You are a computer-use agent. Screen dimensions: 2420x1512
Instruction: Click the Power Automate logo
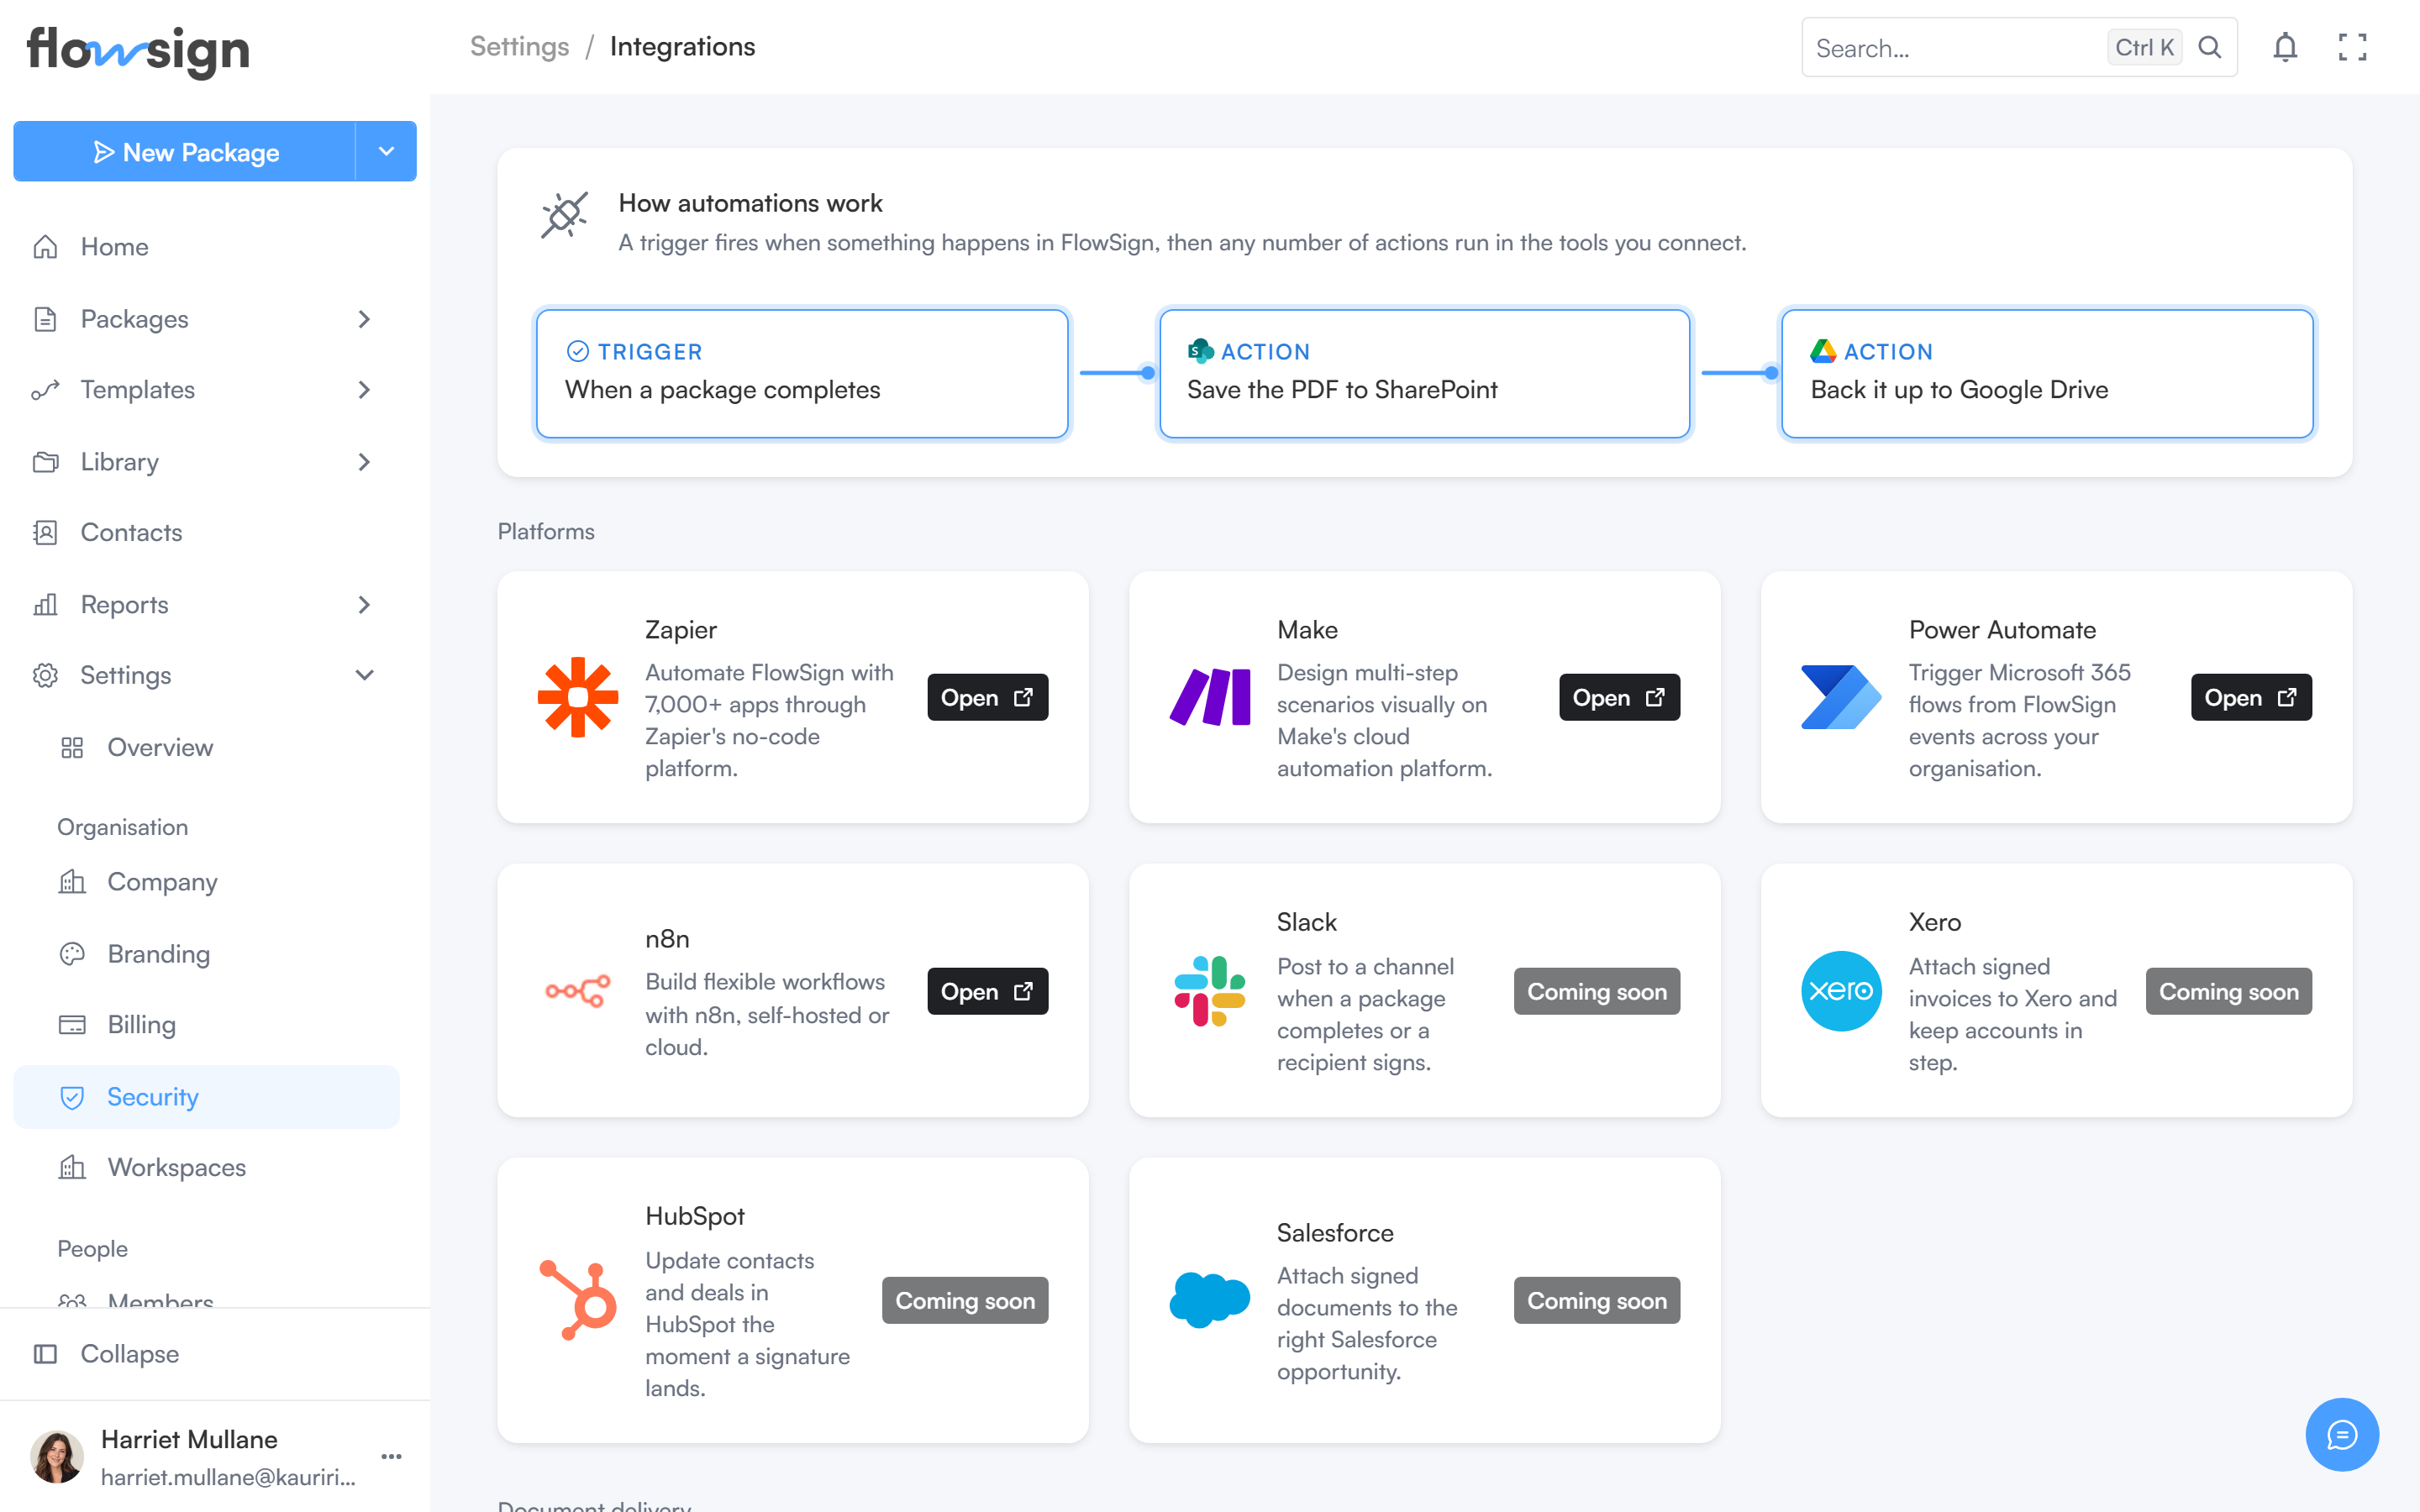pos(1841,697)
